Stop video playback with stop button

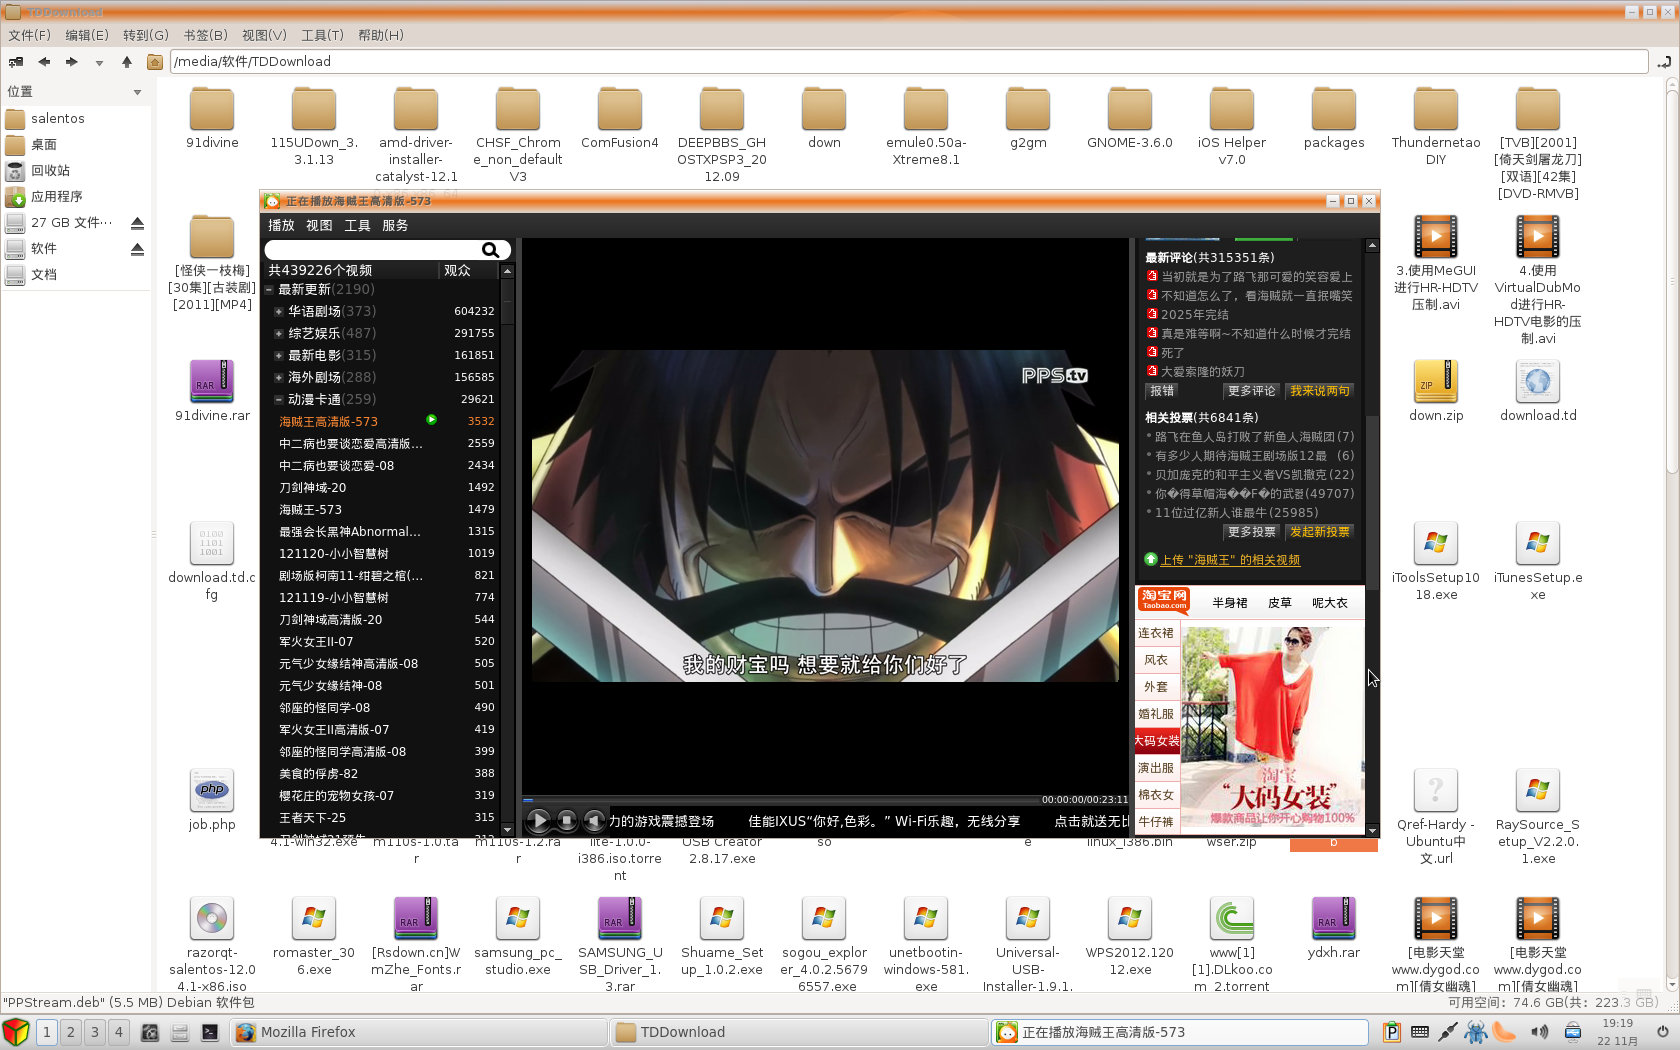[566, 821]
